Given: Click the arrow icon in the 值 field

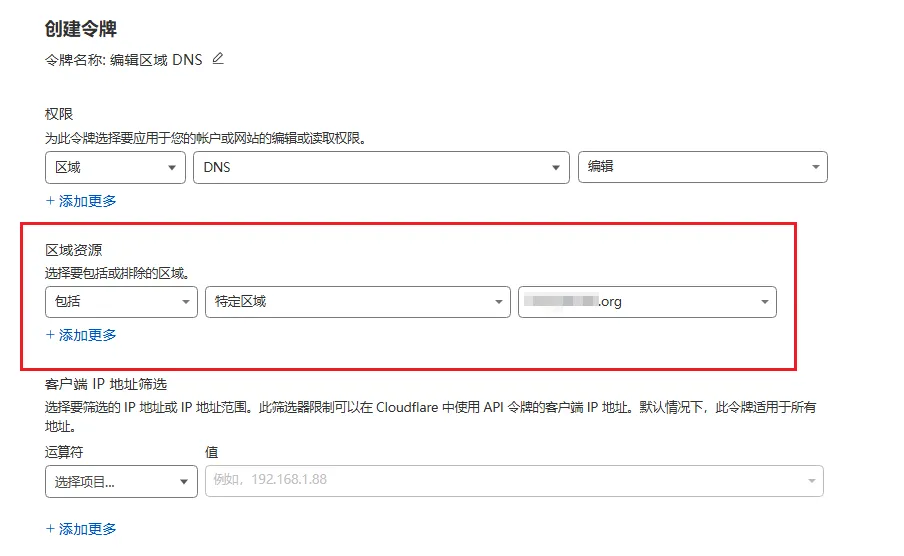Looking at the screenshot, I should pos(811,481).
